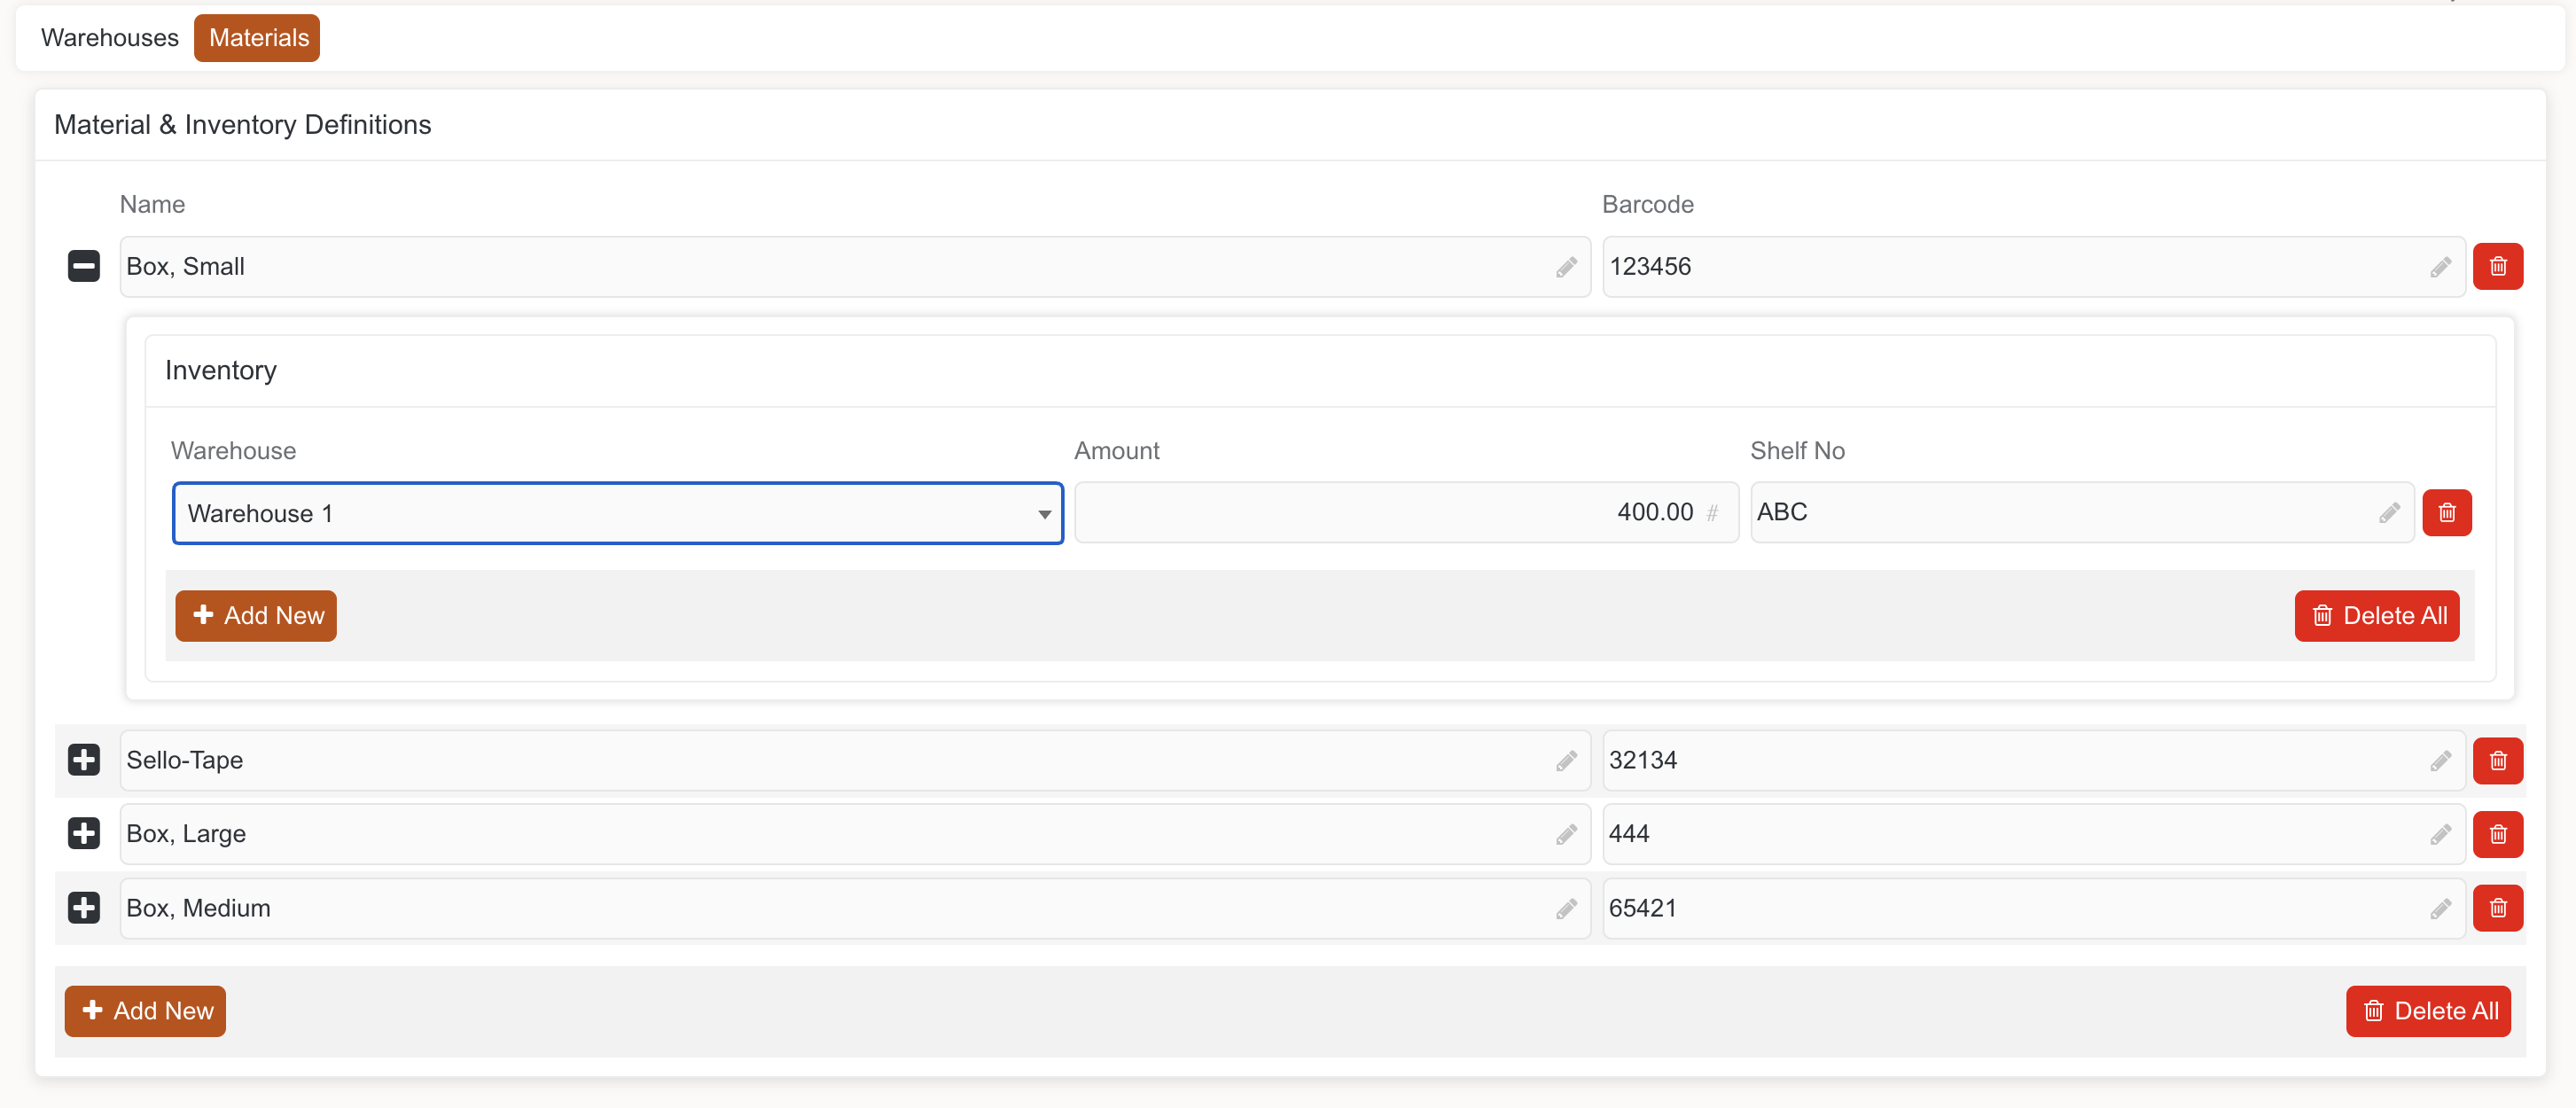
Task: Switch to the Warehouses tab
Action: [110, 38]
